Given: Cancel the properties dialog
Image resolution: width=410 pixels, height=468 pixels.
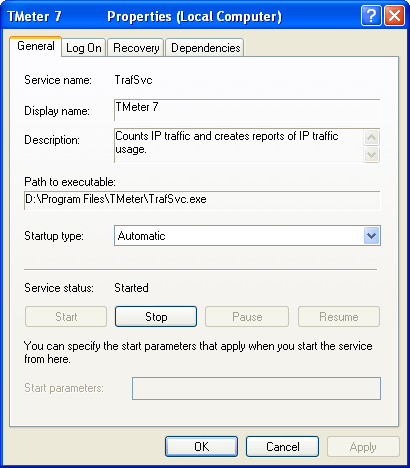Looking at the screenshot, I should [283, 447].
